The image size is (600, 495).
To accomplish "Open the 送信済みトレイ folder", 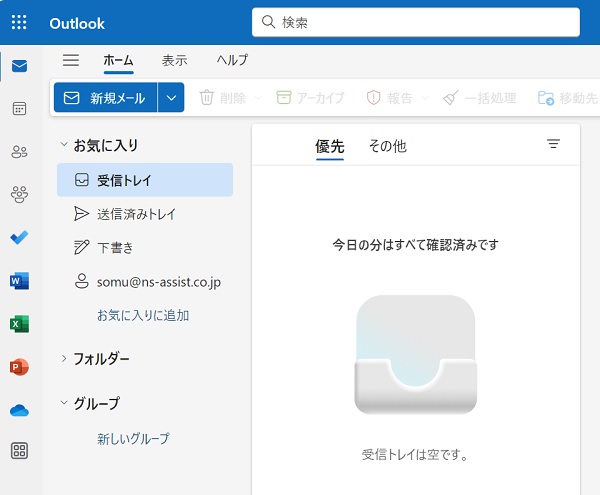I will coord(145,214).
